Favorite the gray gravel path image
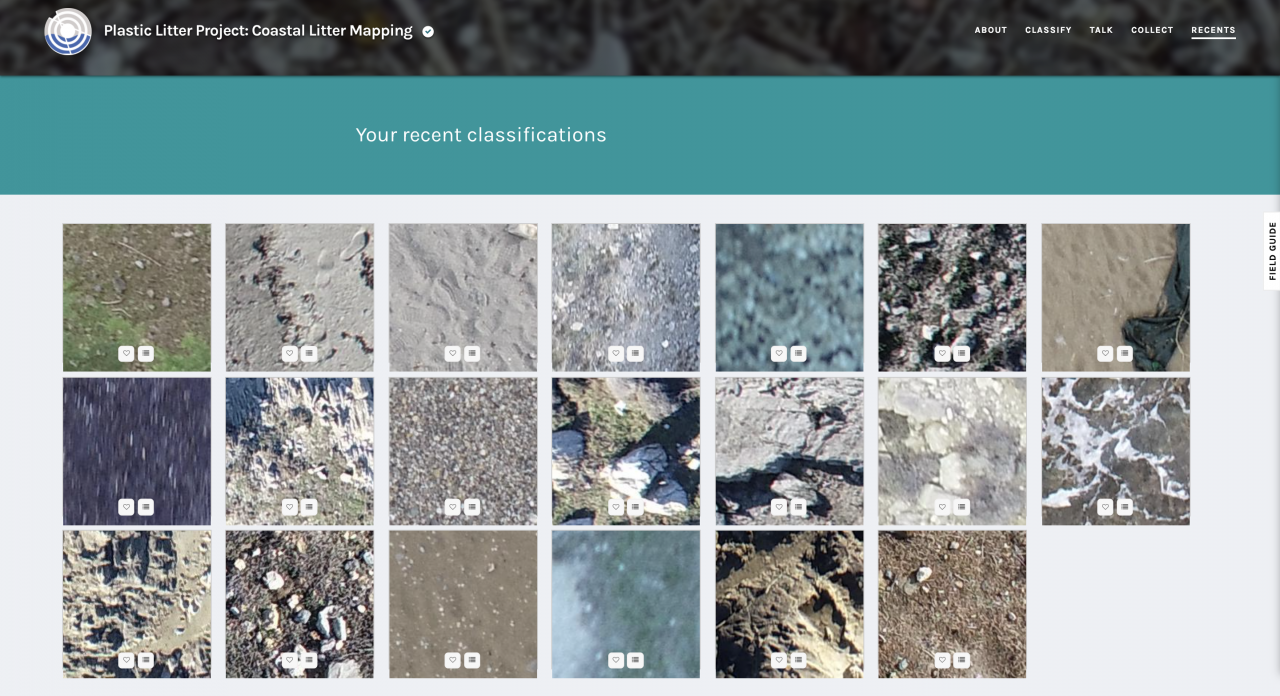Screen dimensions: 1280x696 tap(616, 353)
